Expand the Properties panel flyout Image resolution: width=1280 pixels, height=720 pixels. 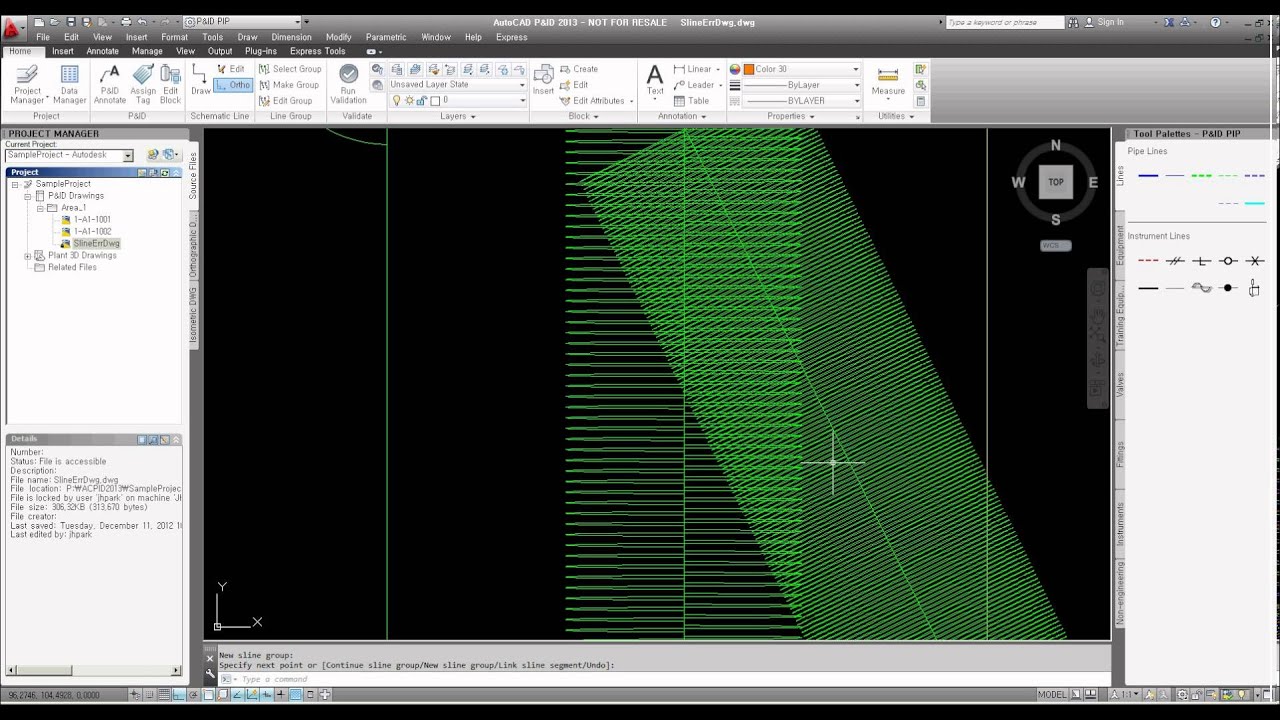pos(790,116)
